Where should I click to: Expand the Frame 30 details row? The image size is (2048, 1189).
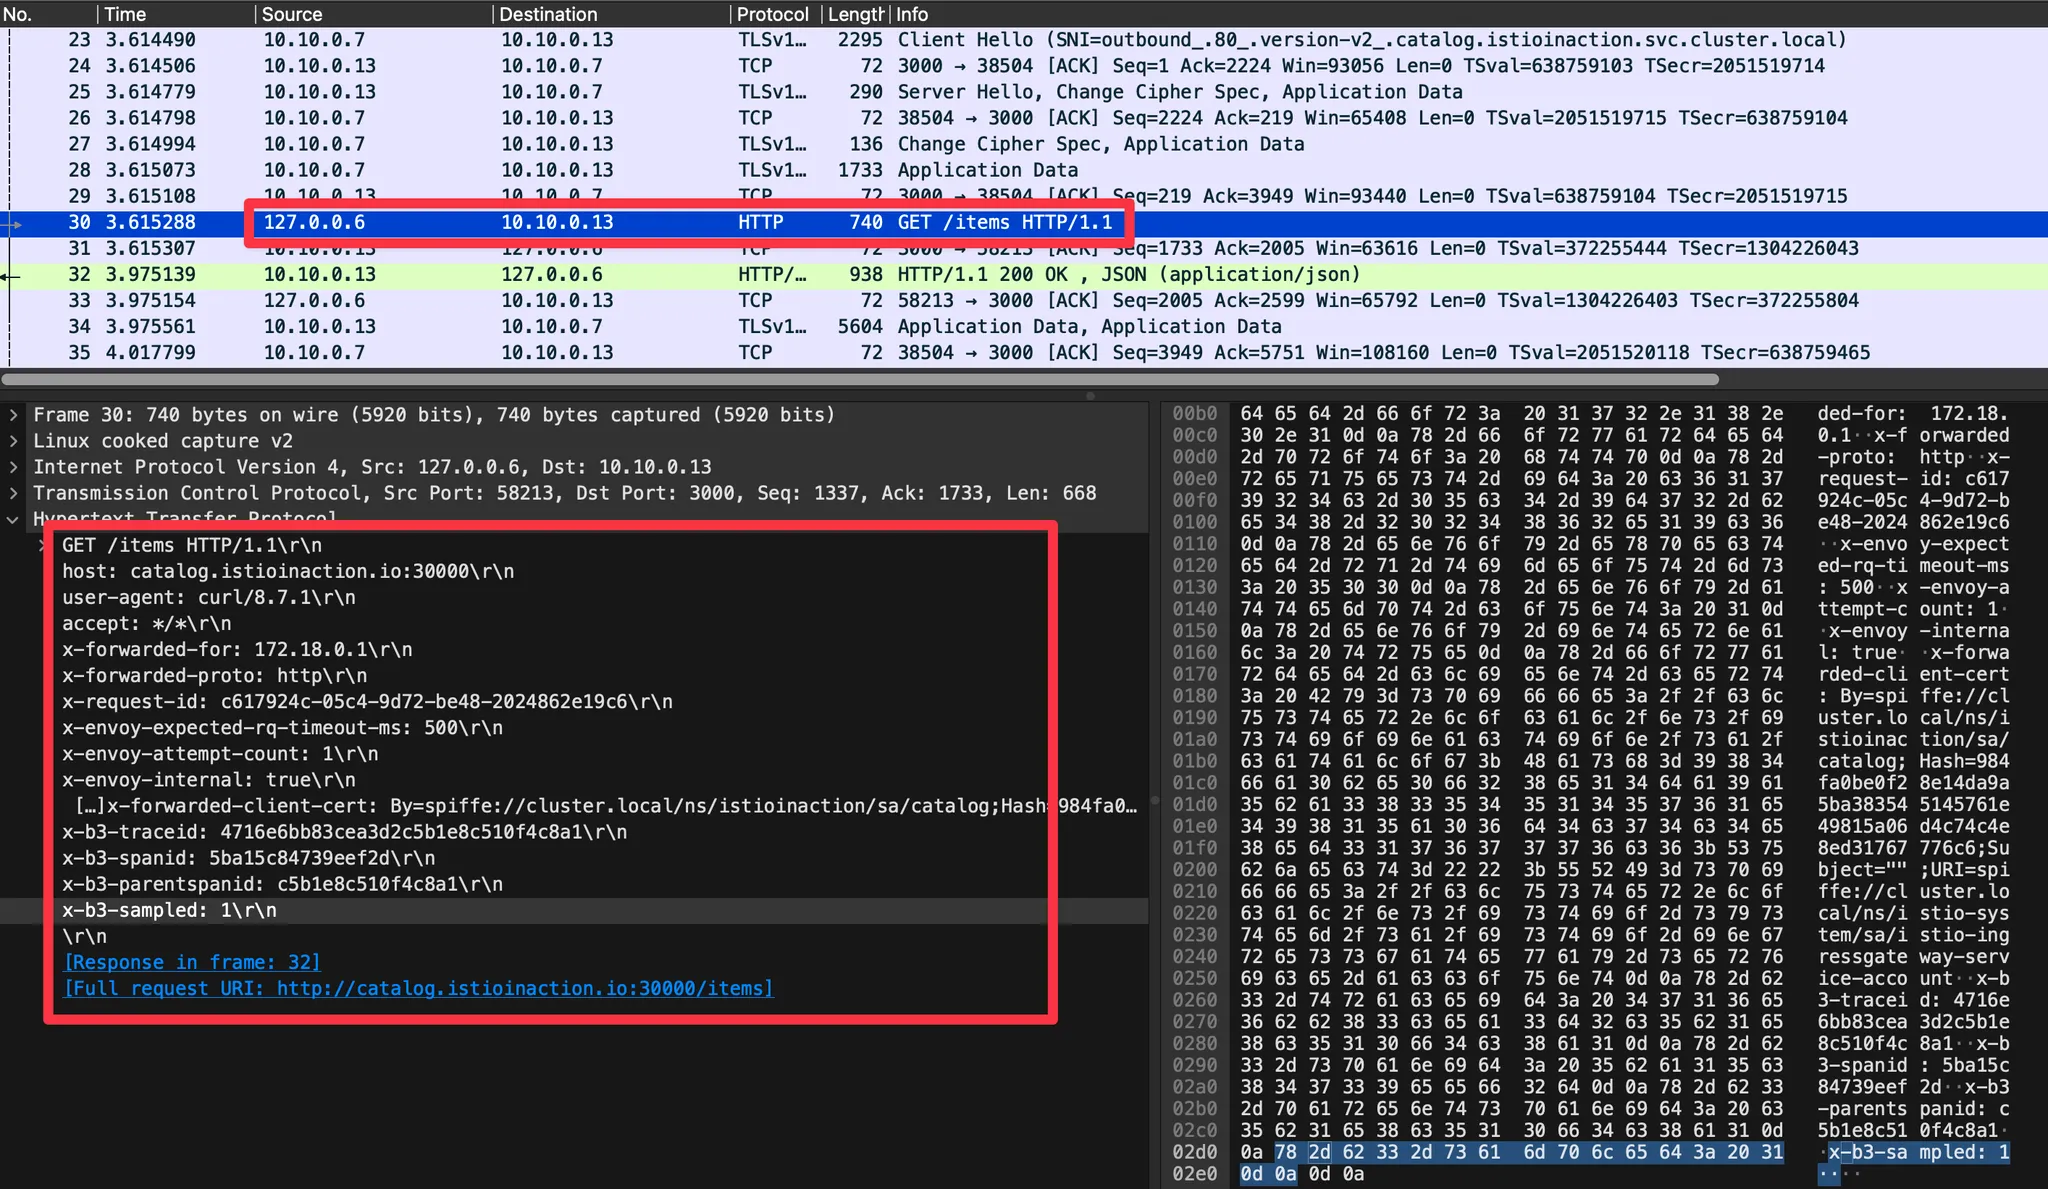tap(13, 415)
